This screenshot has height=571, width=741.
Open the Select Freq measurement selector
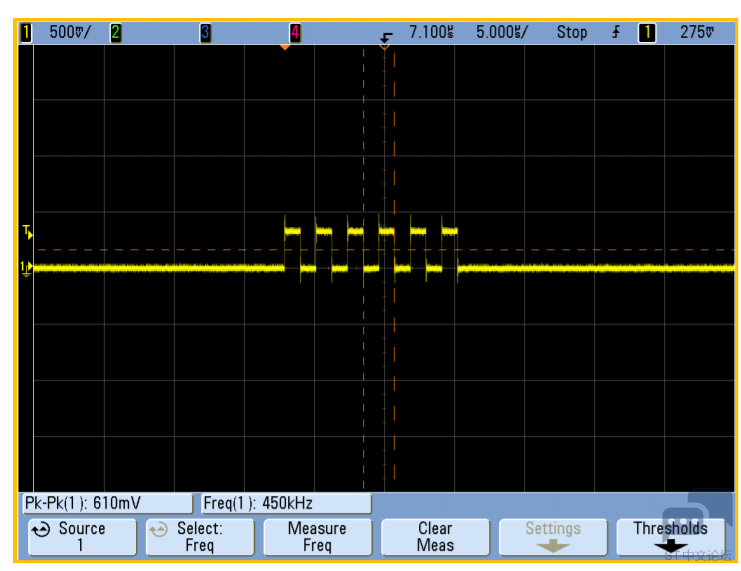(200, 537)
